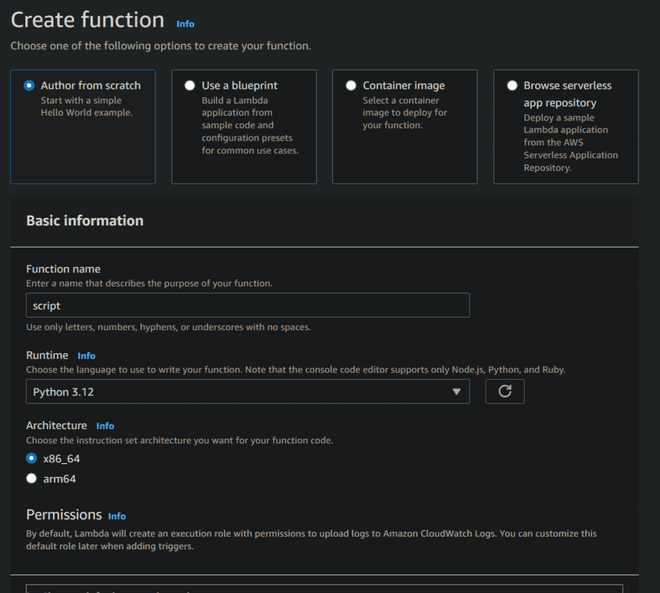
Task: Click the serverless app repository card description
Action: [x=571, y=143]
